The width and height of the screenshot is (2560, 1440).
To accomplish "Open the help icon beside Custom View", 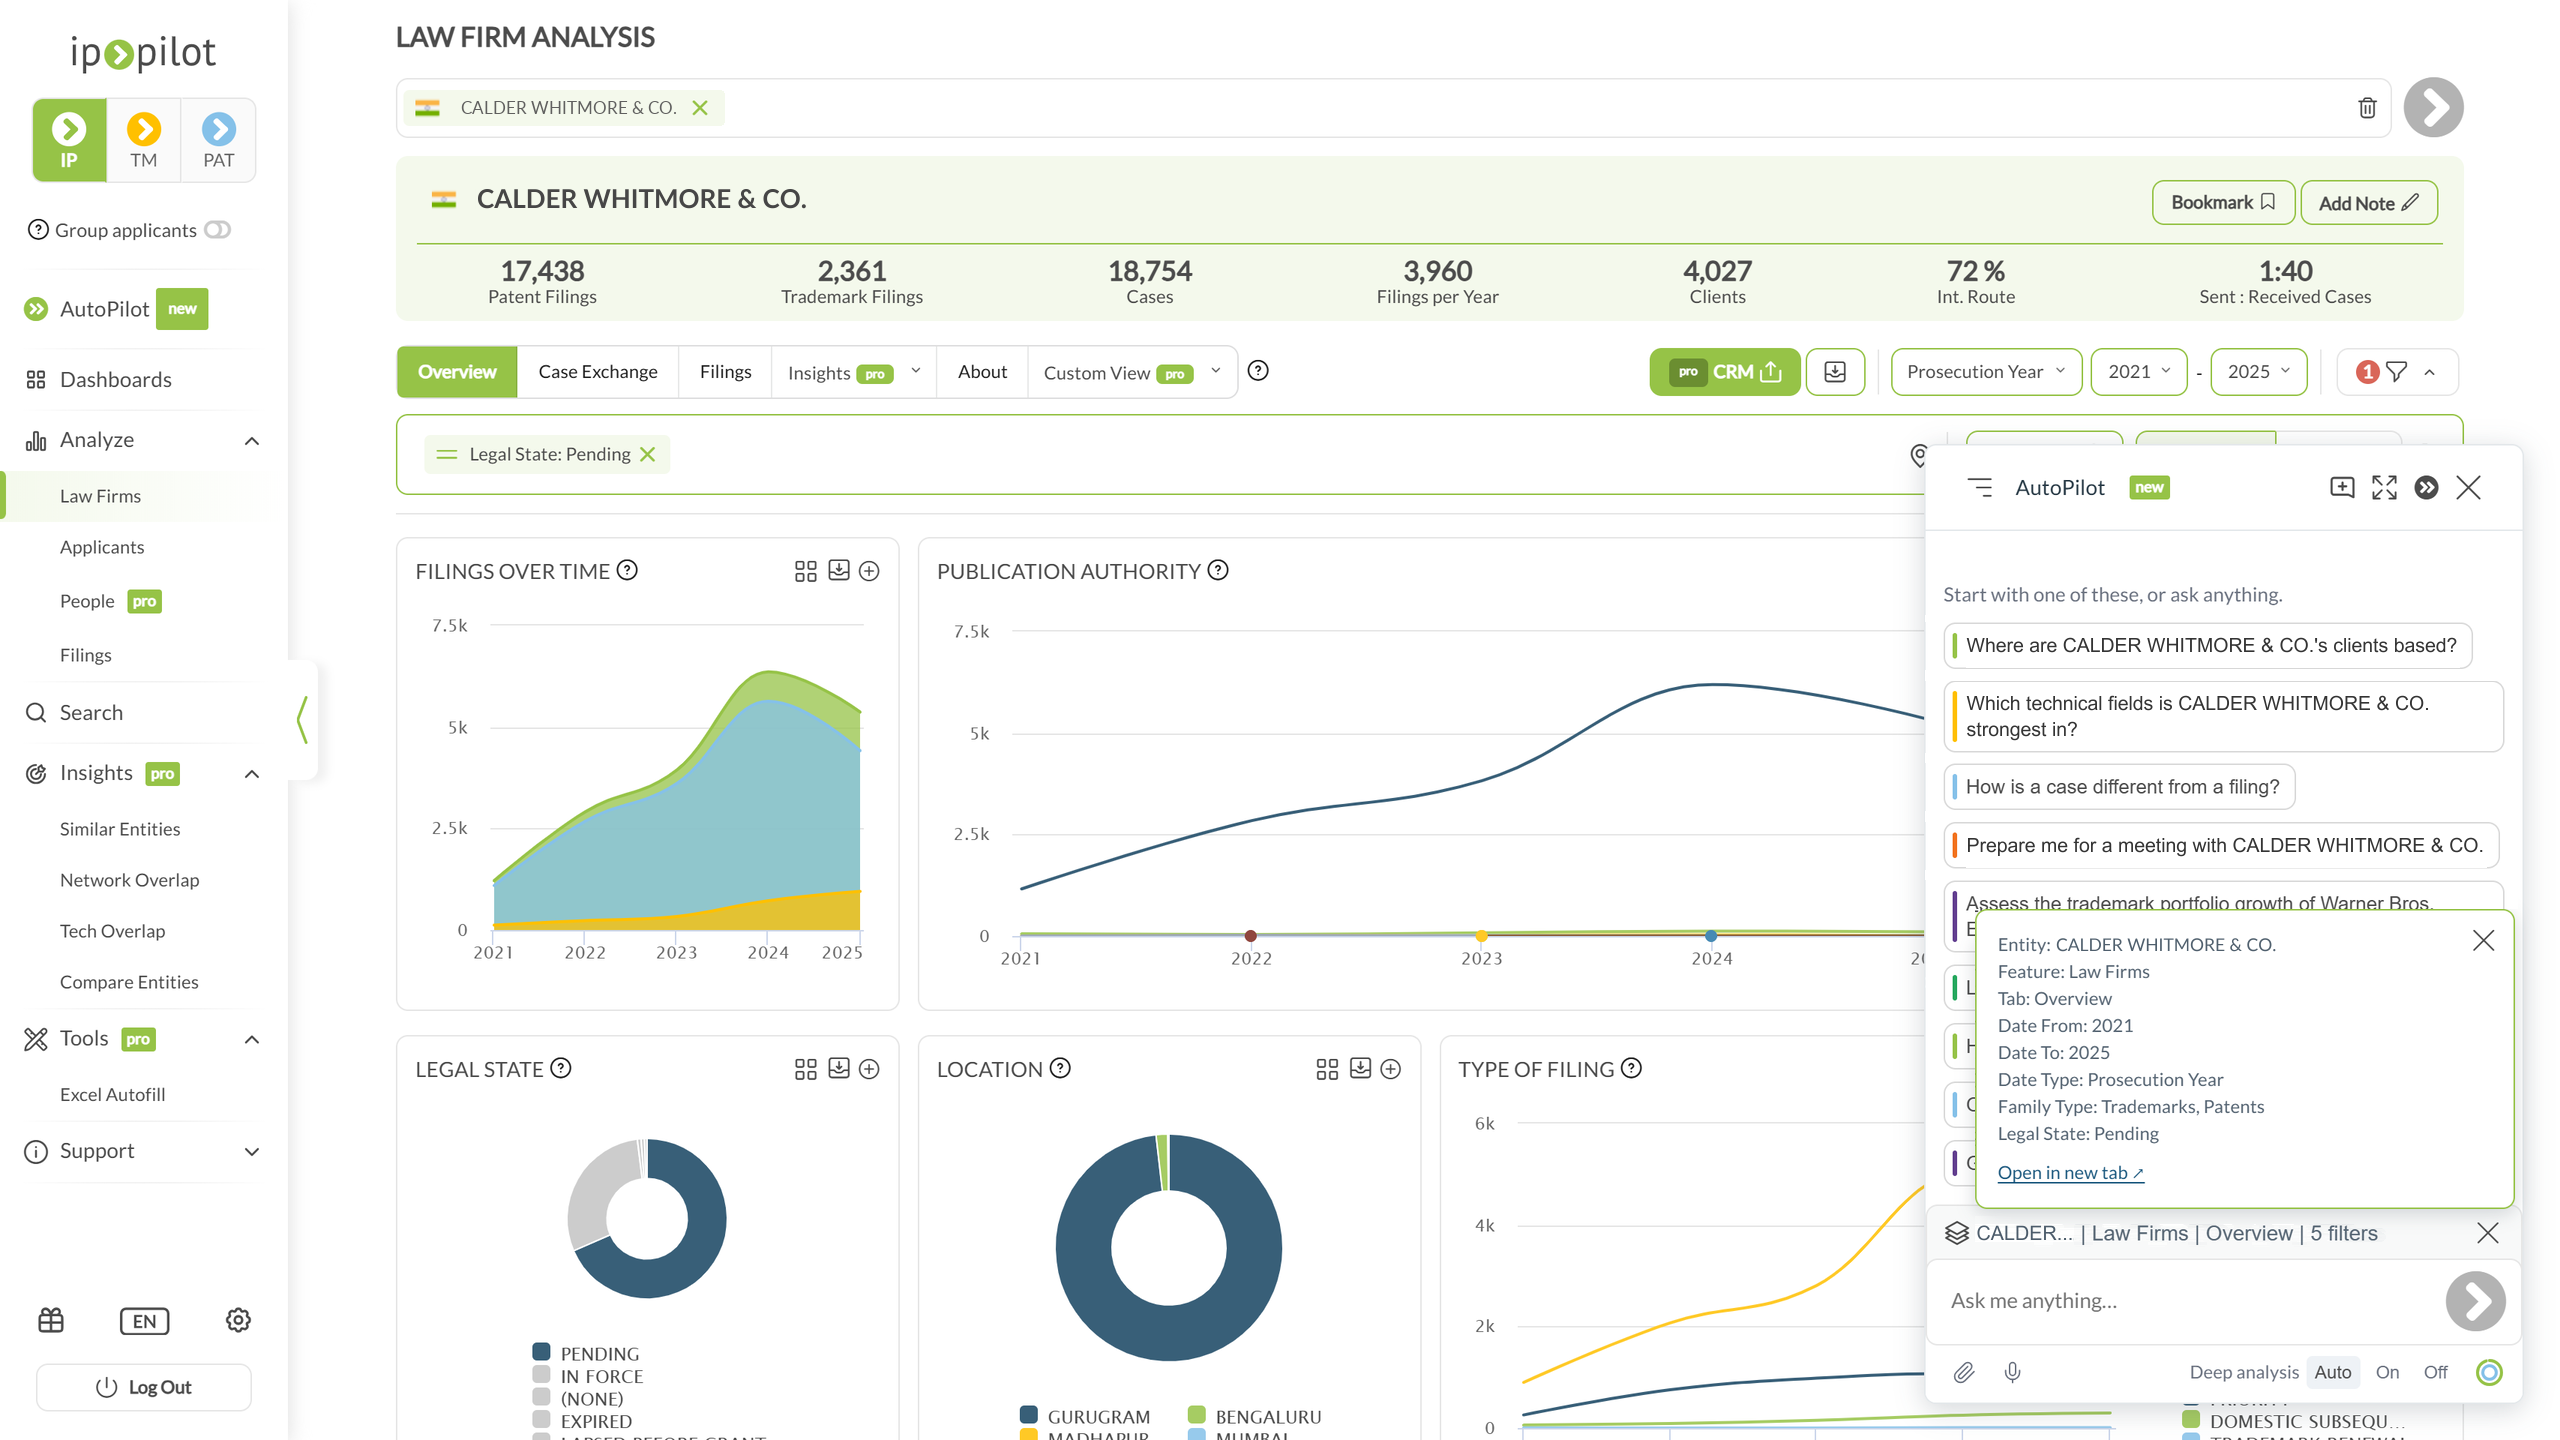I will click(x=1259, y=371).
